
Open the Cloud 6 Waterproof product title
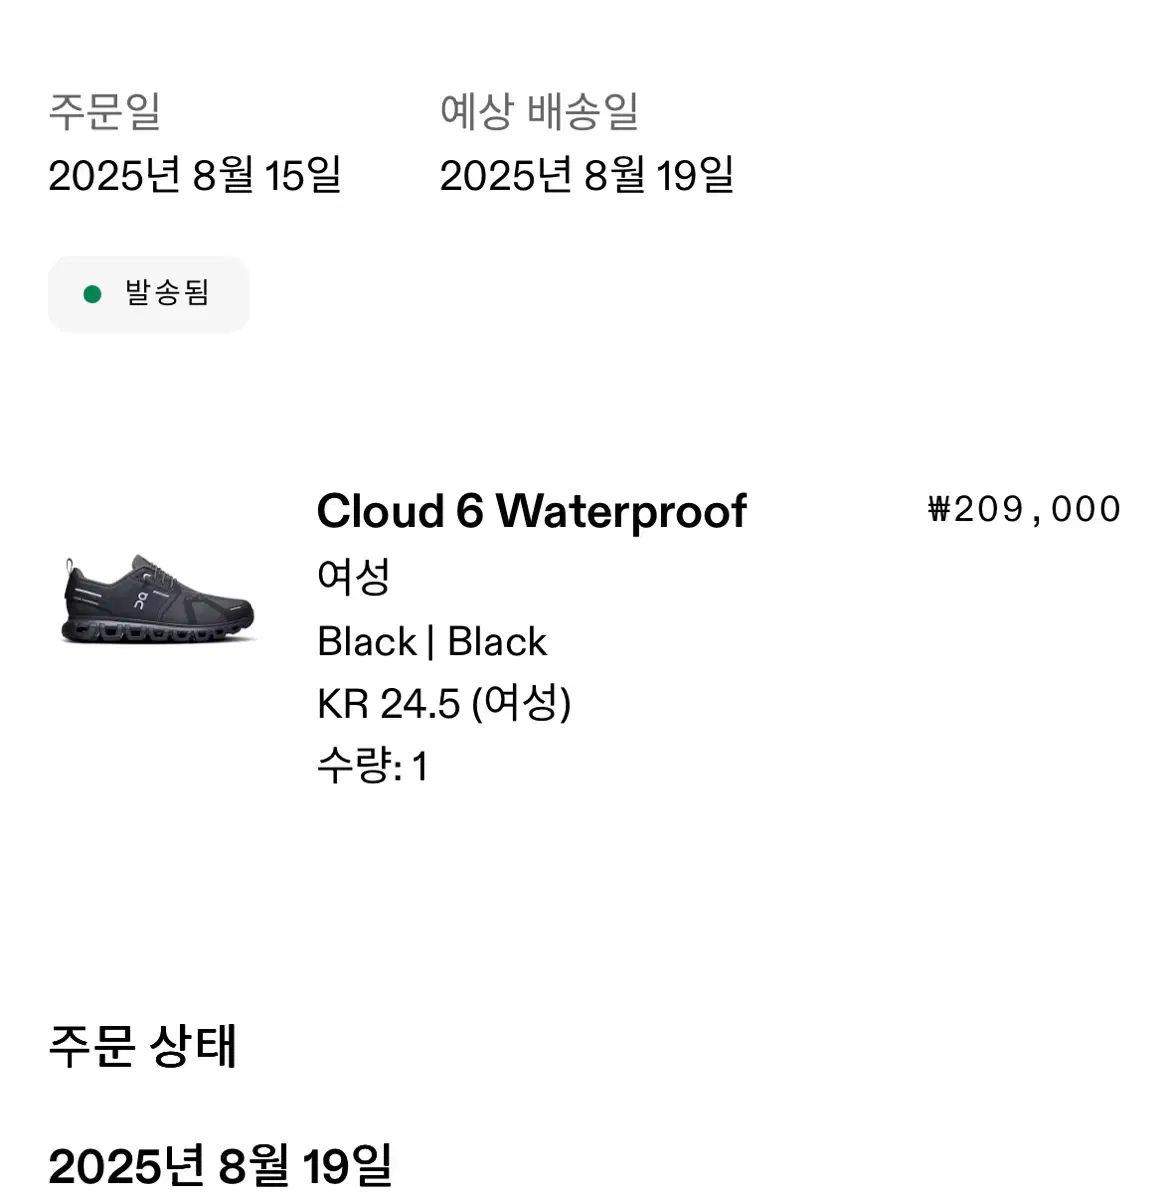[531, 511]
